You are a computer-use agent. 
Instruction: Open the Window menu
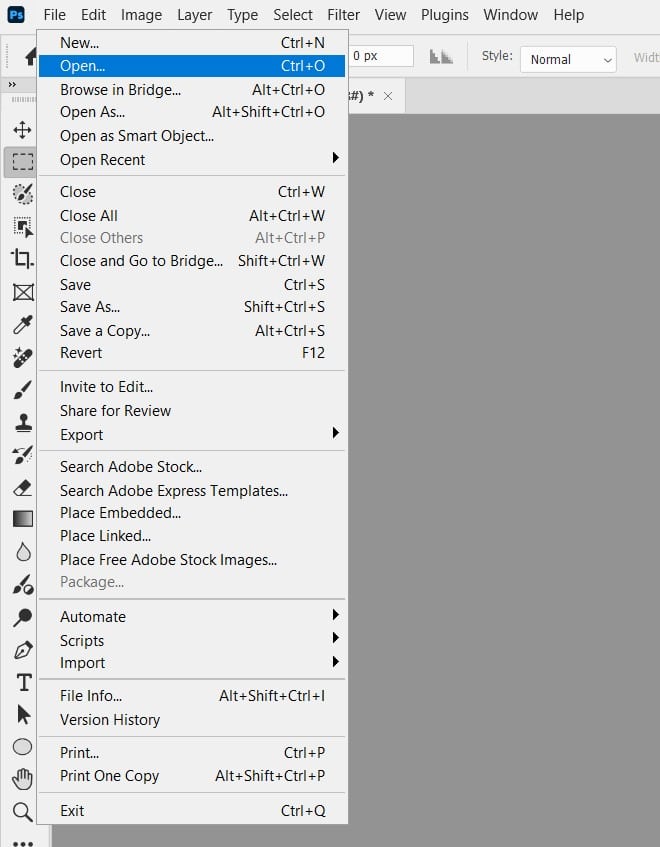(x=511, y=15)
